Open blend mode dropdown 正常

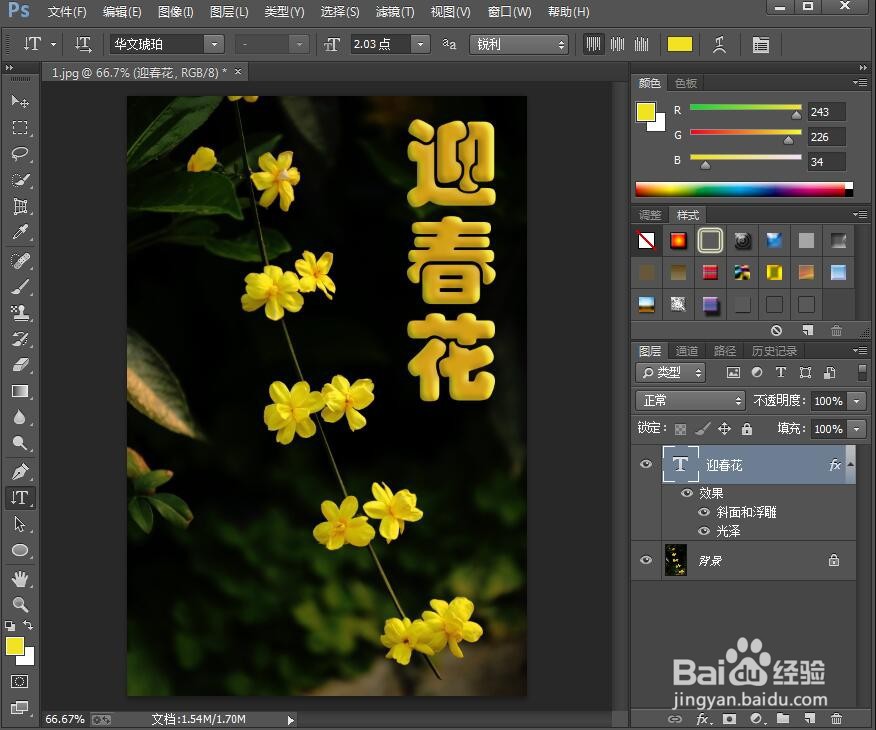click(x=691, y=400)
